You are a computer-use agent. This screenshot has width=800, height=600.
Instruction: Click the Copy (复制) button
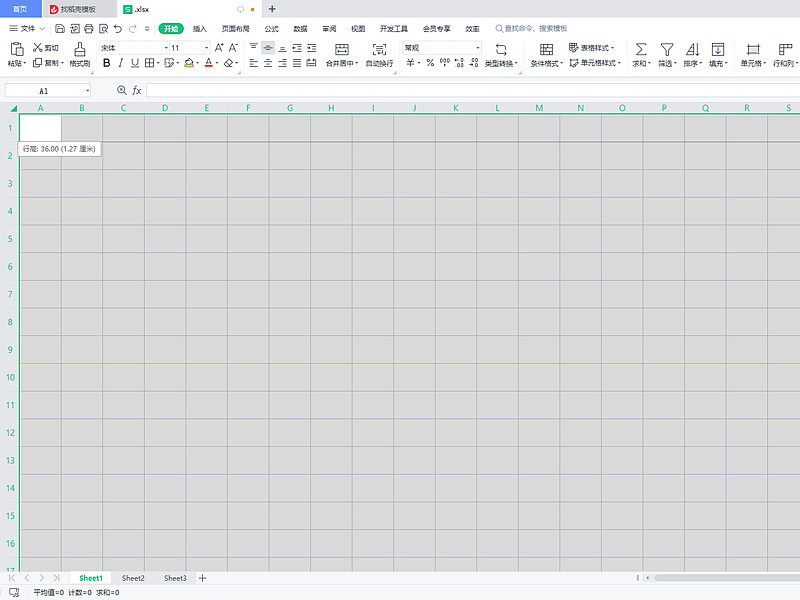point(47,63)
